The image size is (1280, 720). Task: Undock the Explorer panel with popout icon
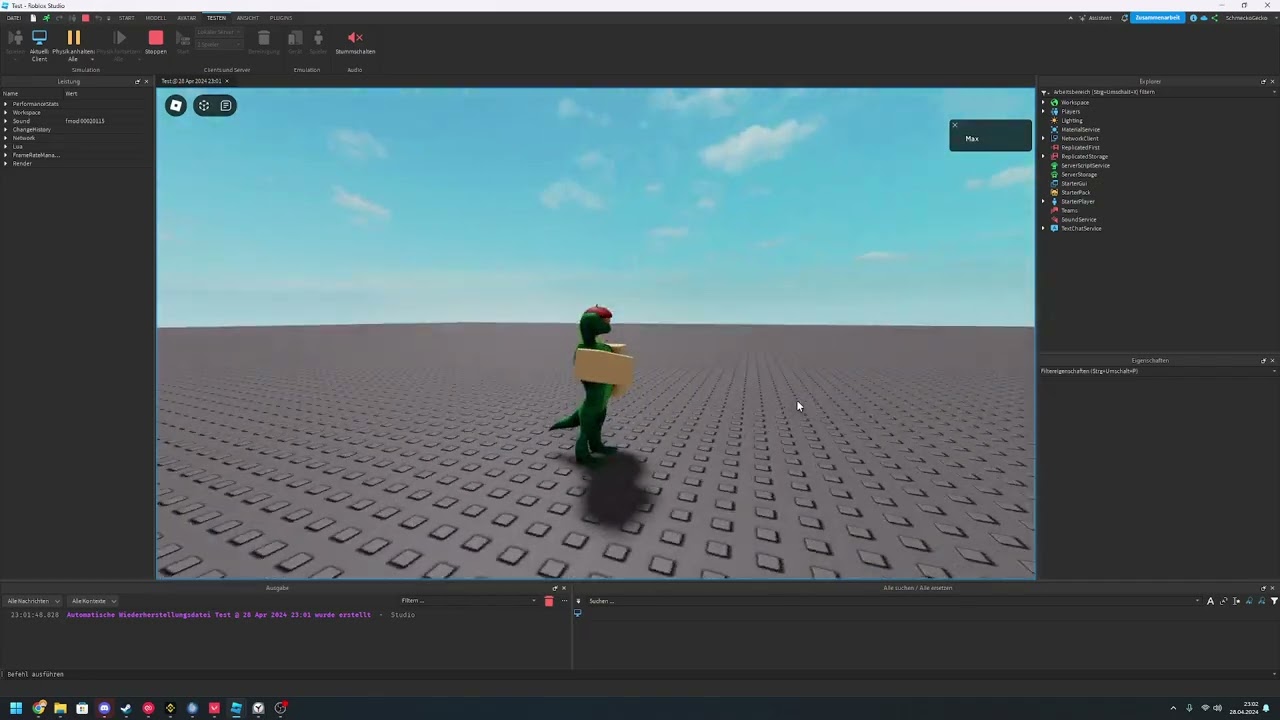tap(1263, 82)
